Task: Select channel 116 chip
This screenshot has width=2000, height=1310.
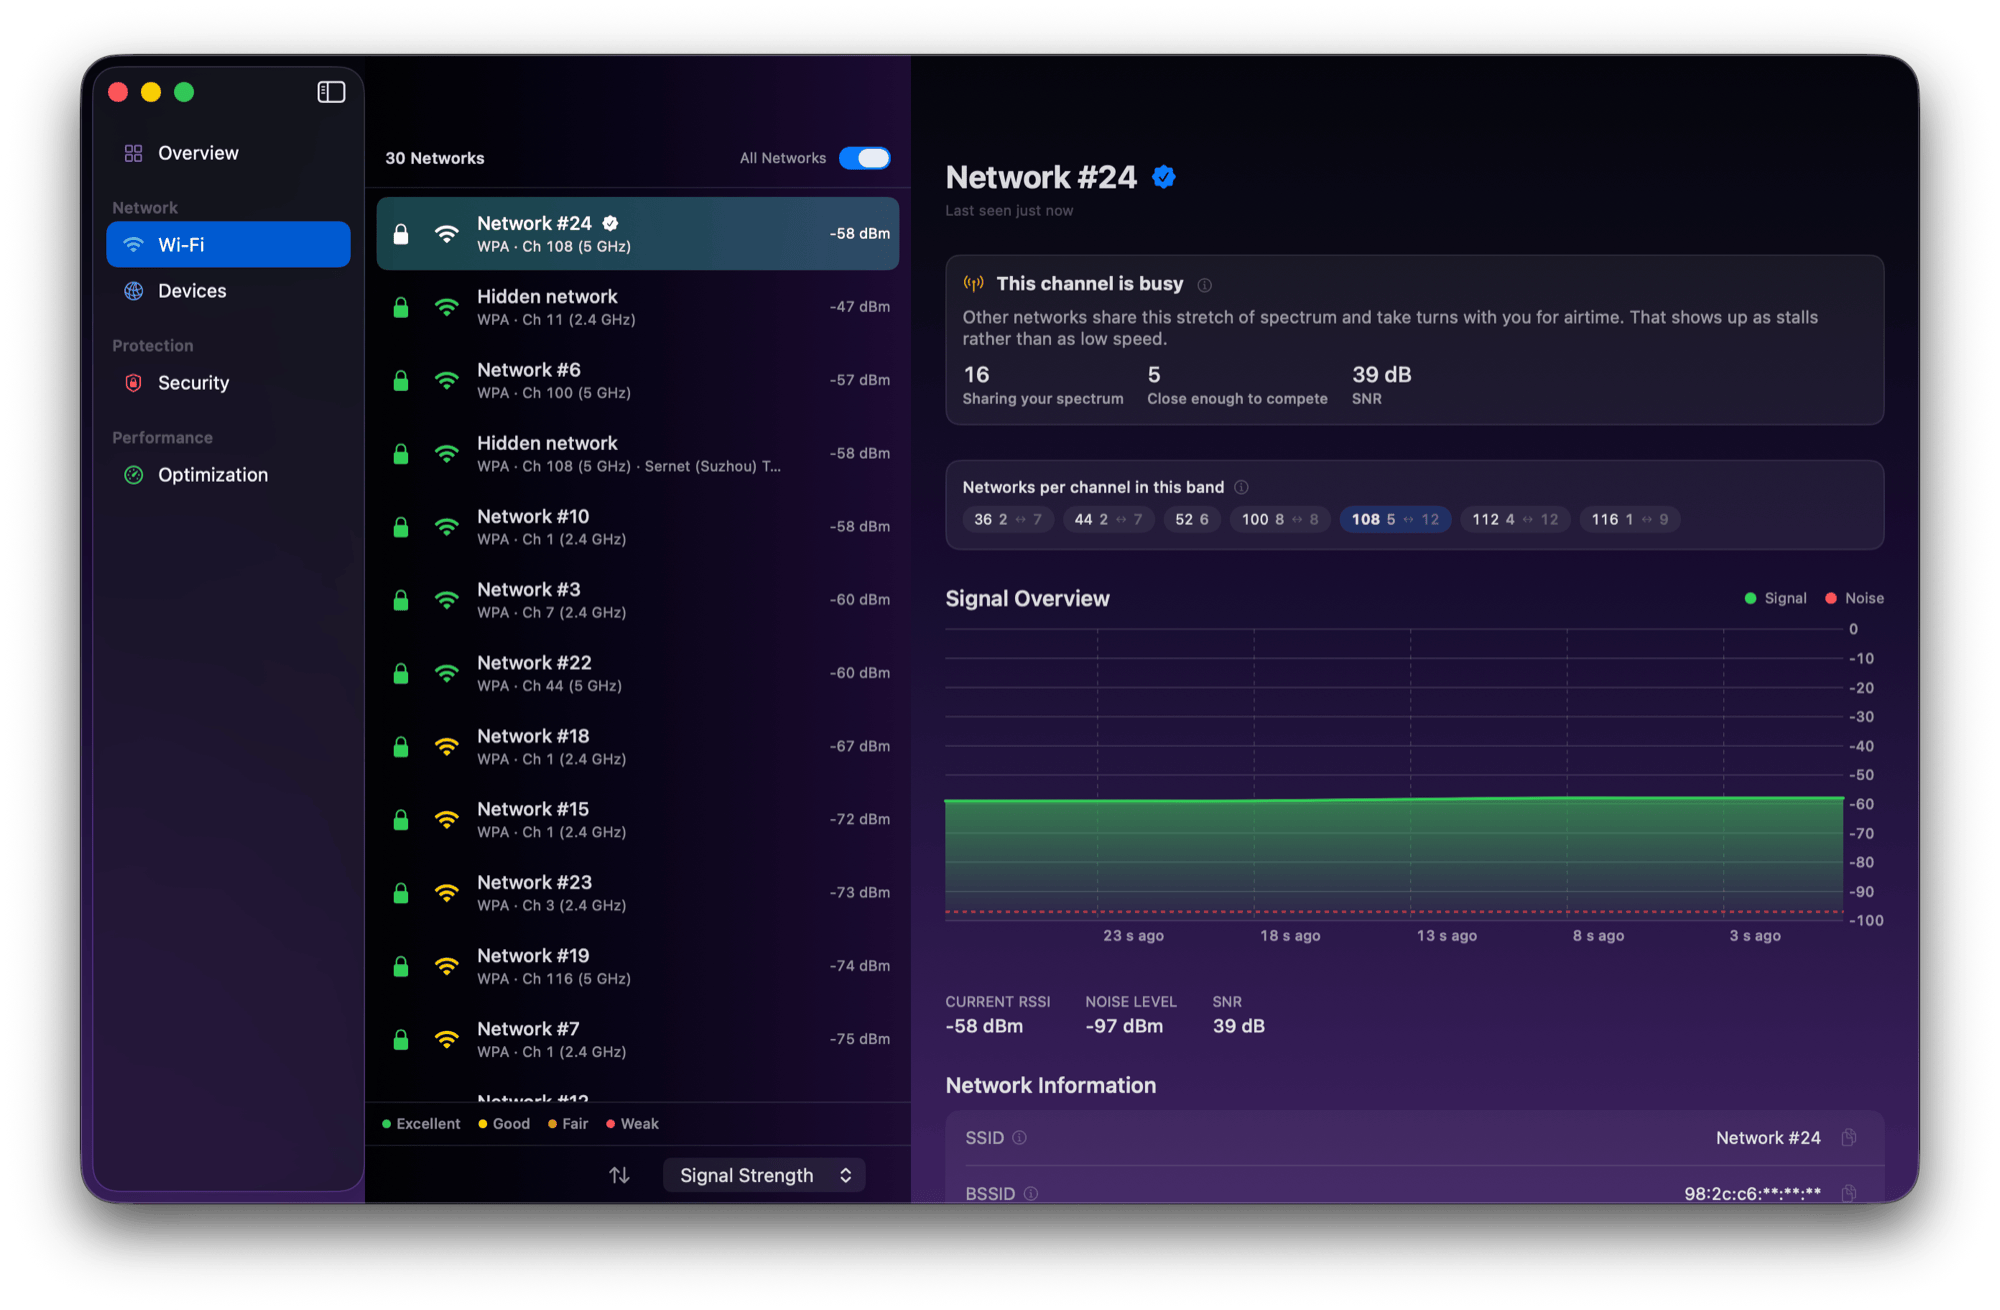Action: 1630,519
